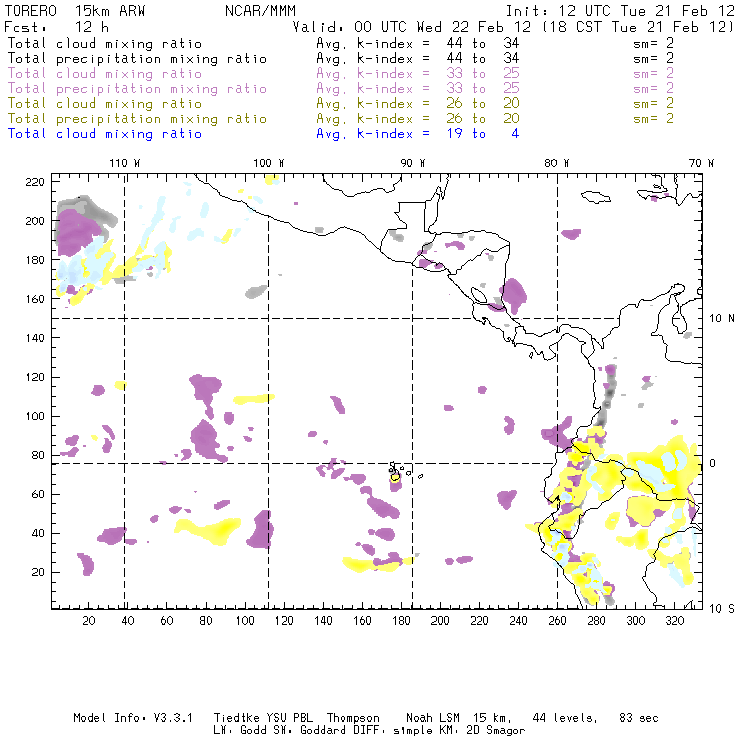Screen dimensions: 740x740
Task: Click the "Noah LSM" footer text
Action: pos(432,718)
